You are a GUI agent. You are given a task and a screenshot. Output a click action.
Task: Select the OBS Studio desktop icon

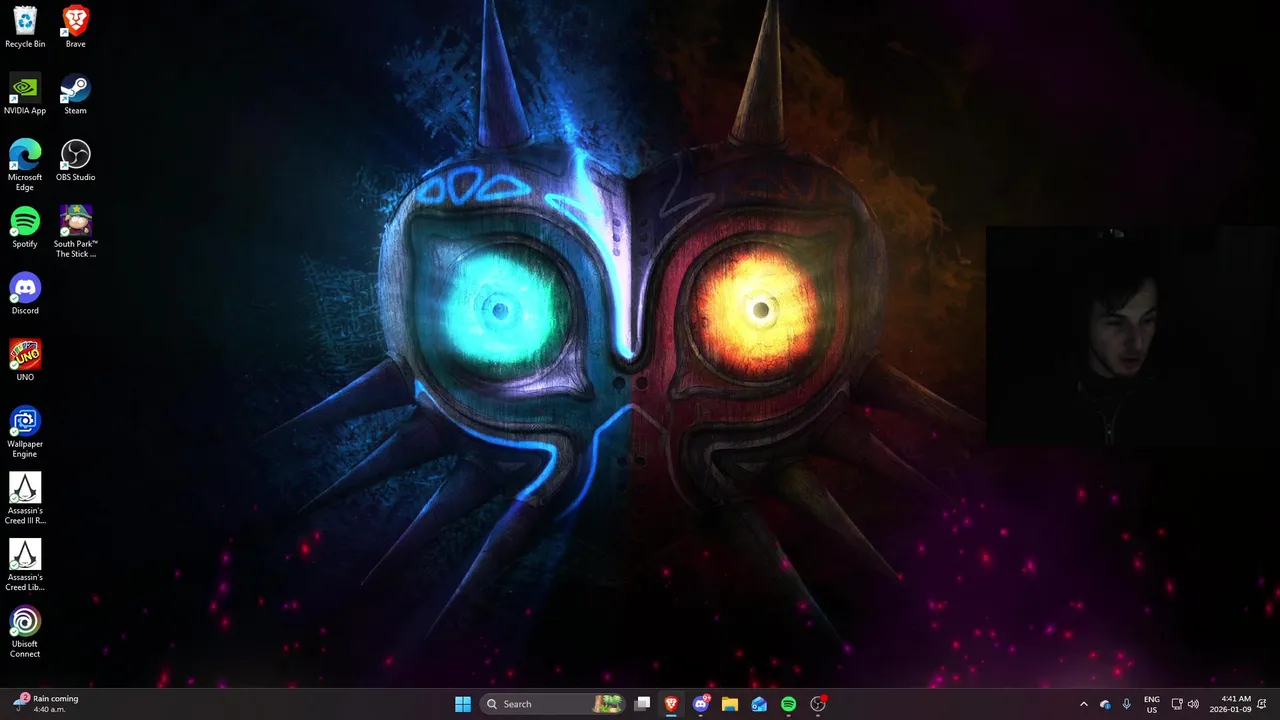tap(75, 160)
